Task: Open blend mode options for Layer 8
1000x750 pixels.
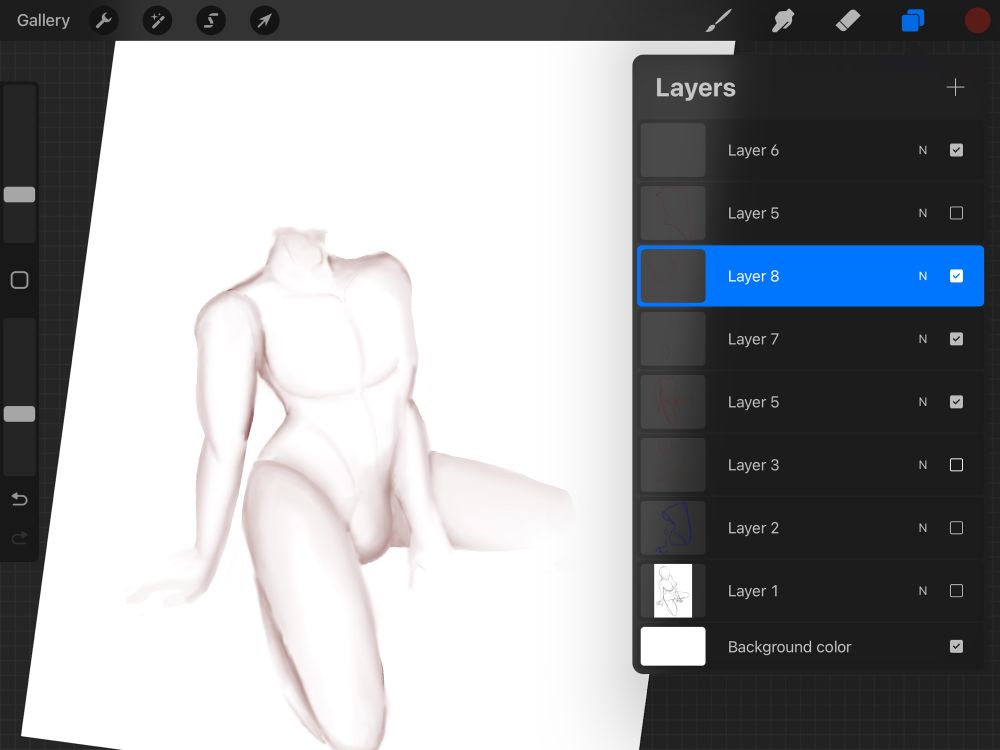Action: click(922, 275)
